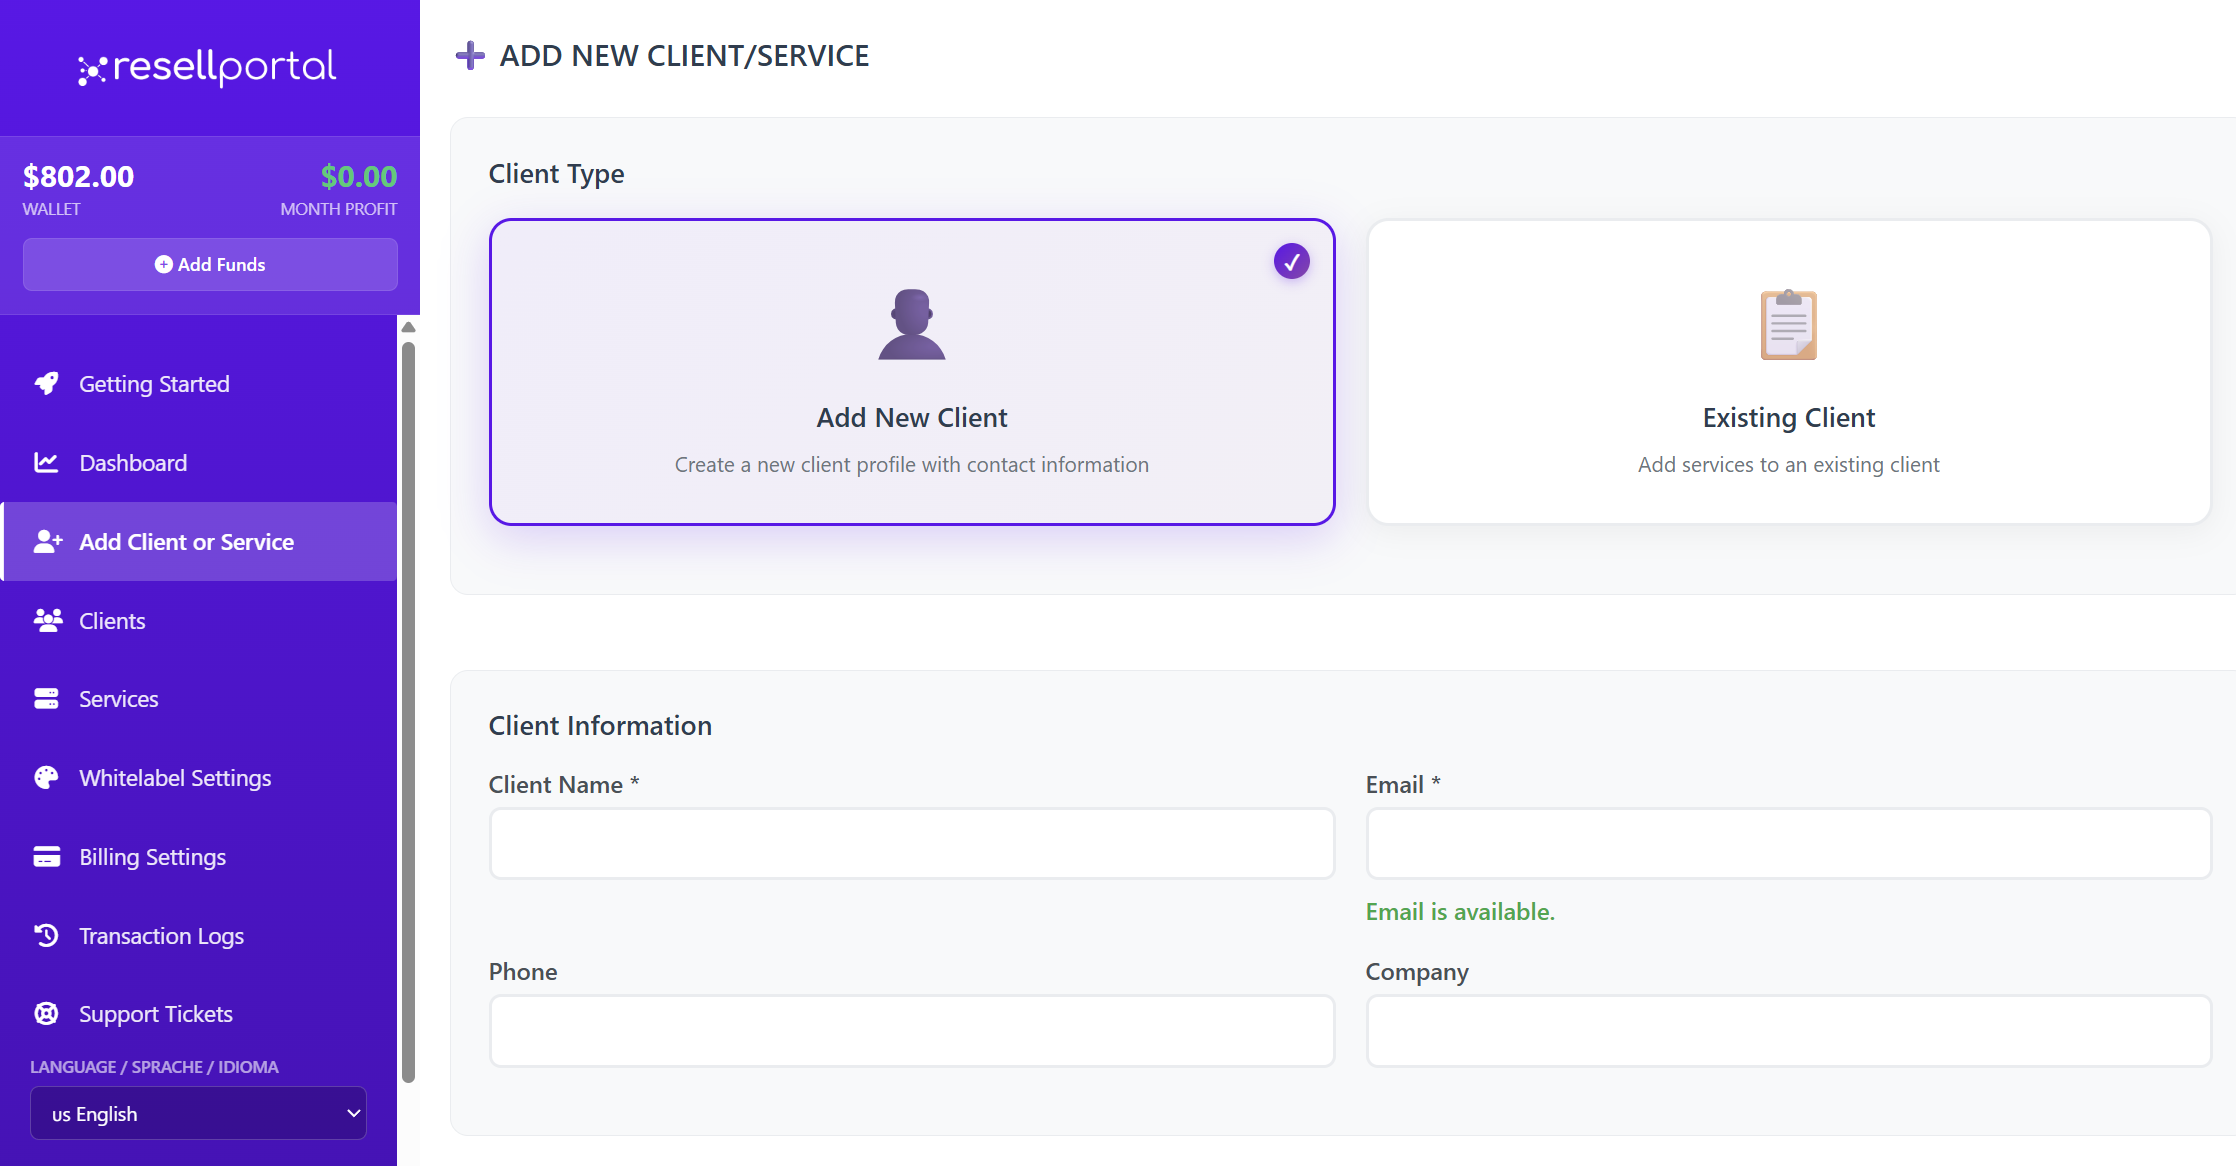Click the Transaction Logs history icon
2236x1166 pixels.
click(x=46, y=936)
